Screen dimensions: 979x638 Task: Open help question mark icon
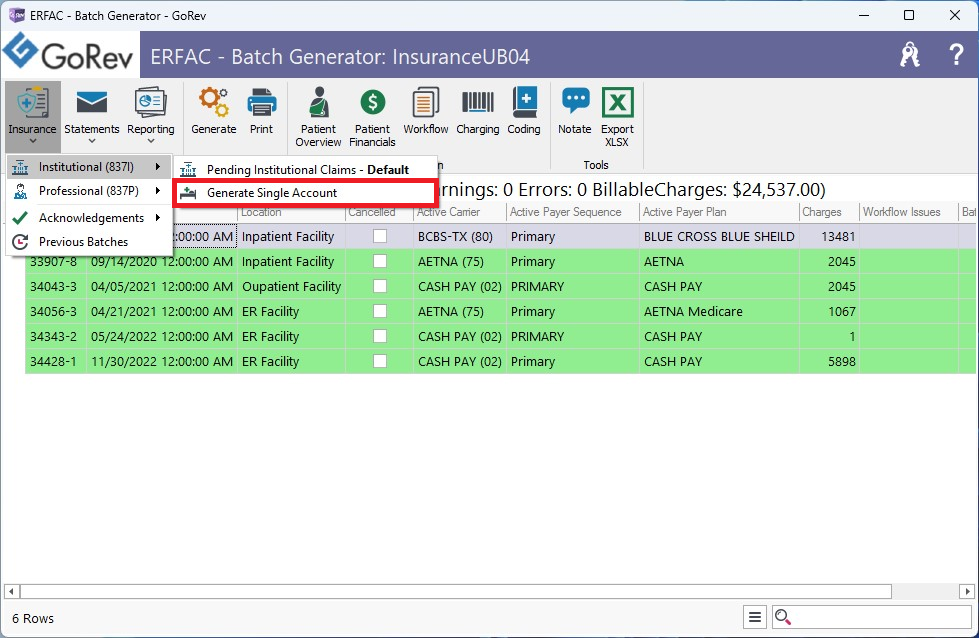tap(956, 55)
